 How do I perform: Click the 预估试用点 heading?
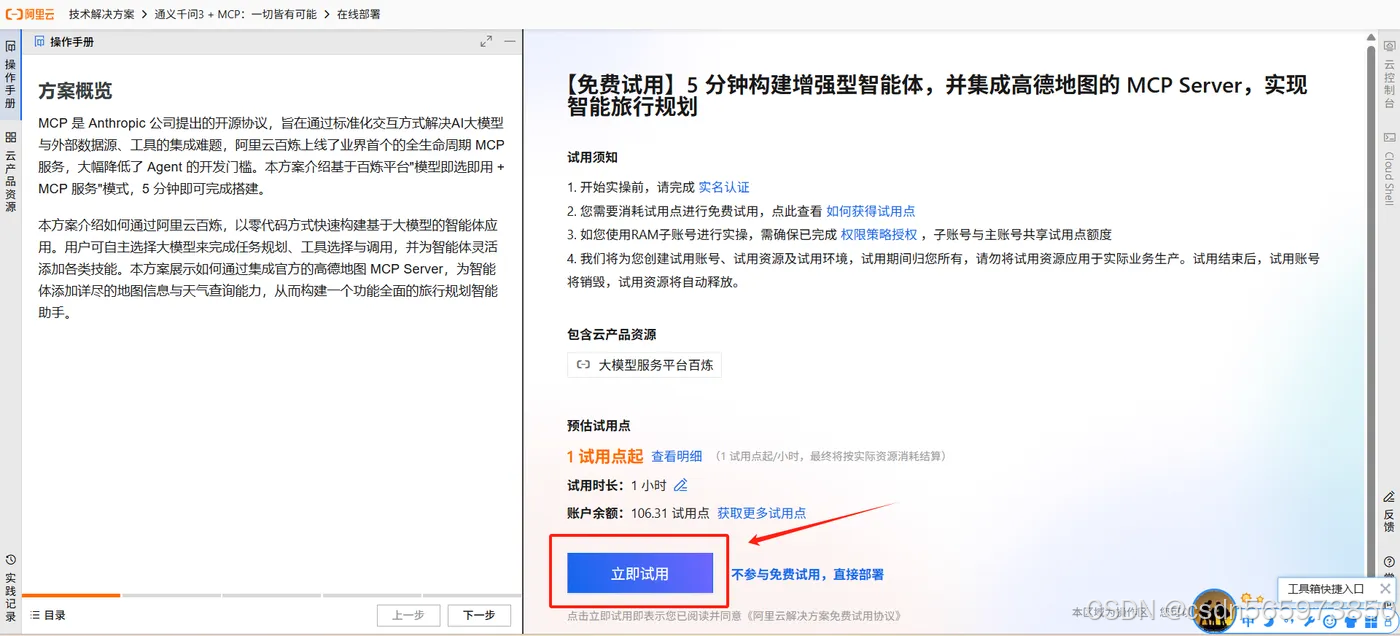point(598,425)
